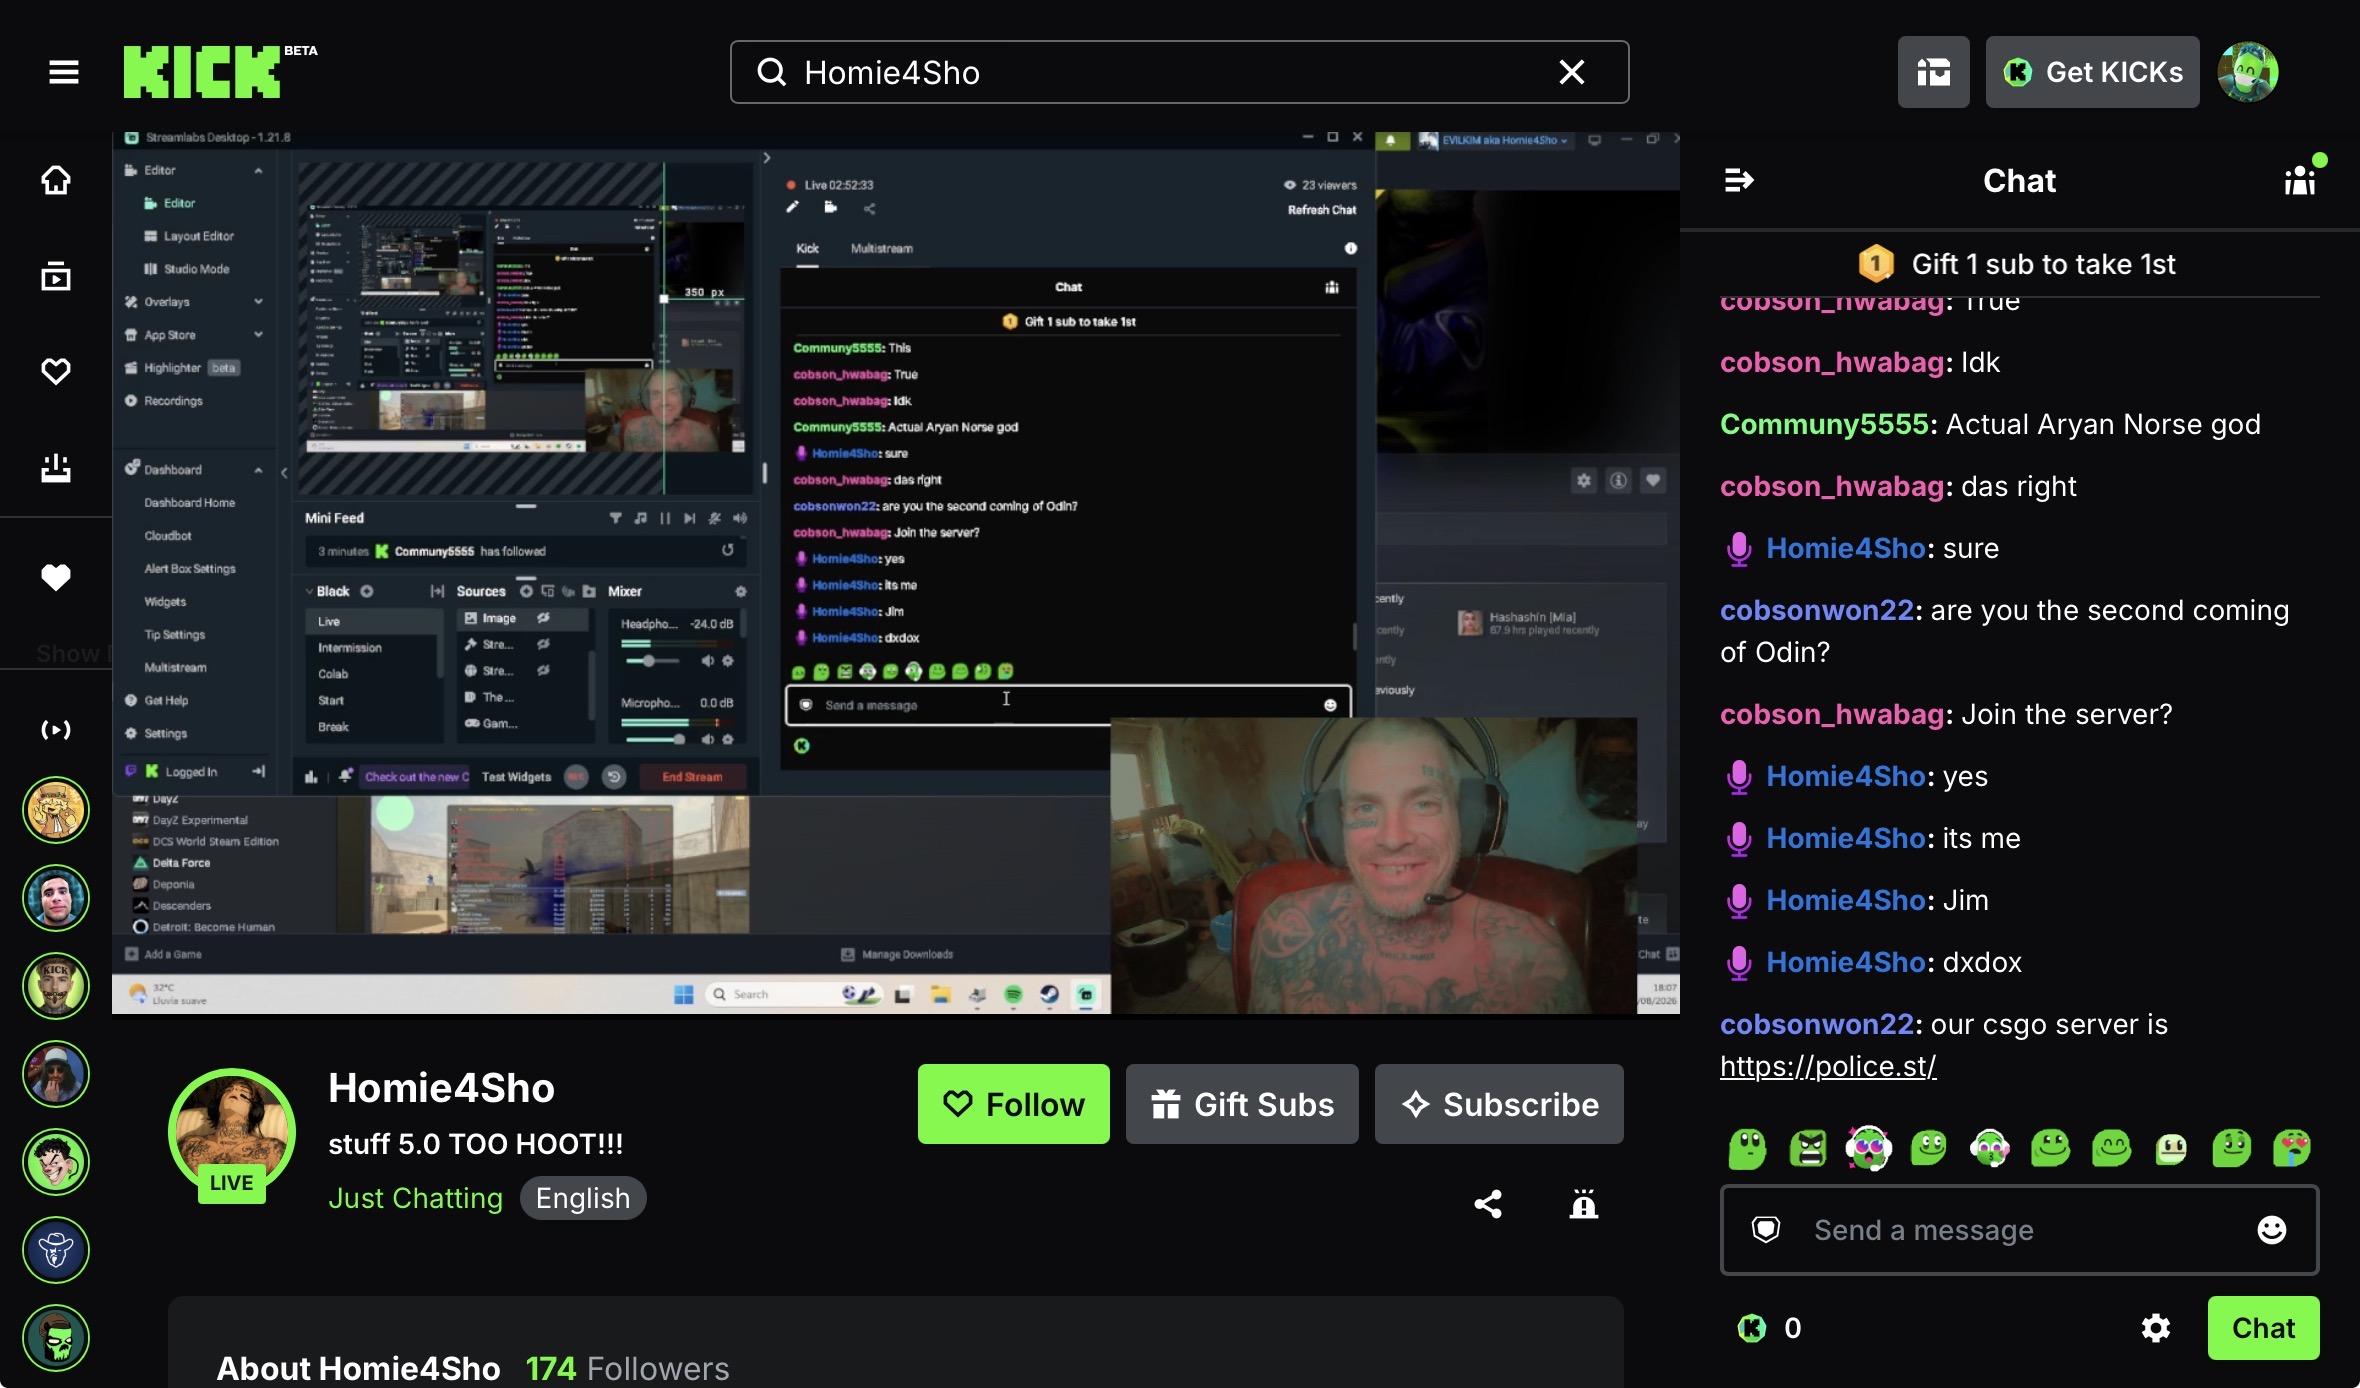
Task: Click Homie4Sho beside 'sure' in right chat panel
Action: pos(1846,548)
